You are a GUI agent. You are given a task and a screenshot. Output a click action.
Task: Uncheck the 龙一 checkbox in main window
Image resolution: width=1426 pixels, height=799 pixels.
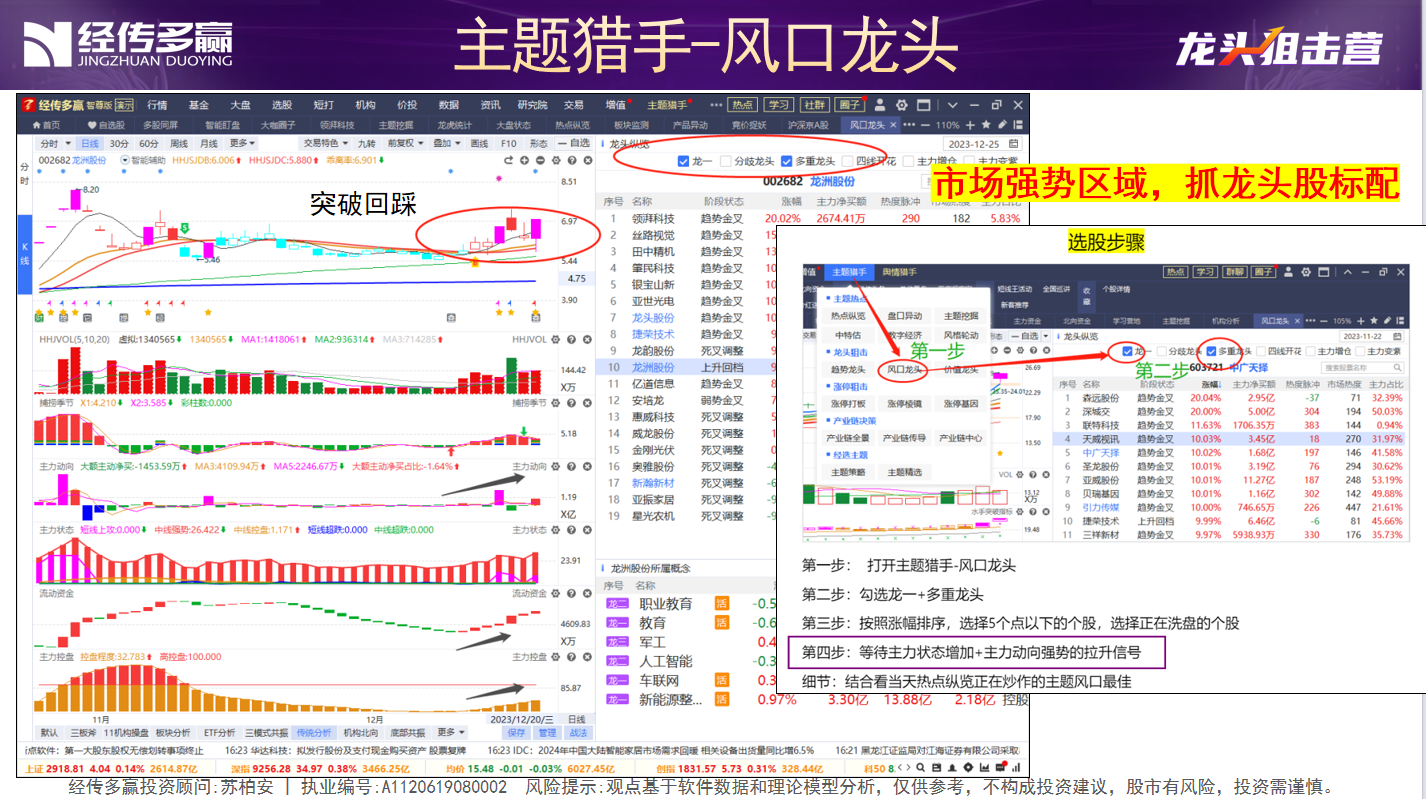coord(683,161)
